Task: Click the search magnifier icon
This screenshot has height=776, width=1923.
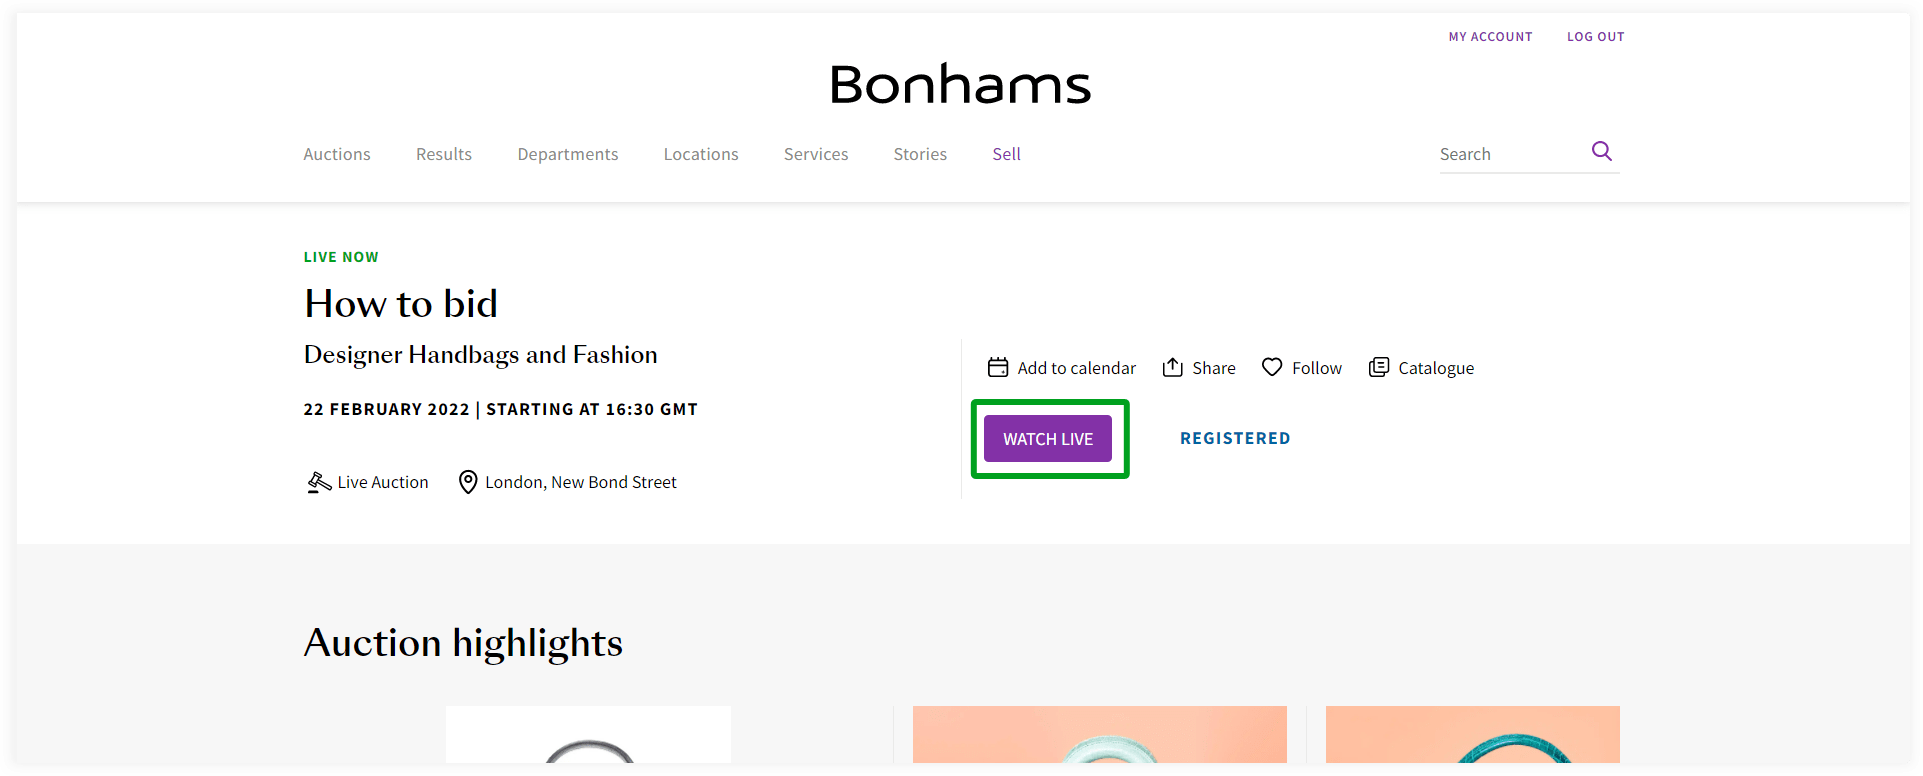Action: 1601,152
